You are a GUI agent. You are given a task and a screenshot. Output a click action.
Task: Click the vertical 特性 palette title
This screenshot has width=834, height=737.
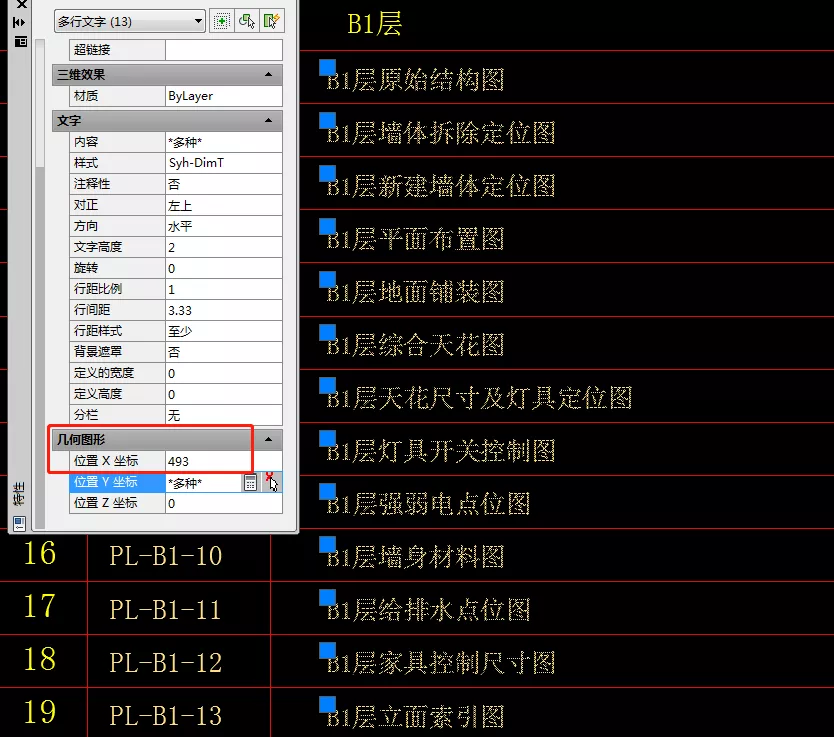[20, 494]
